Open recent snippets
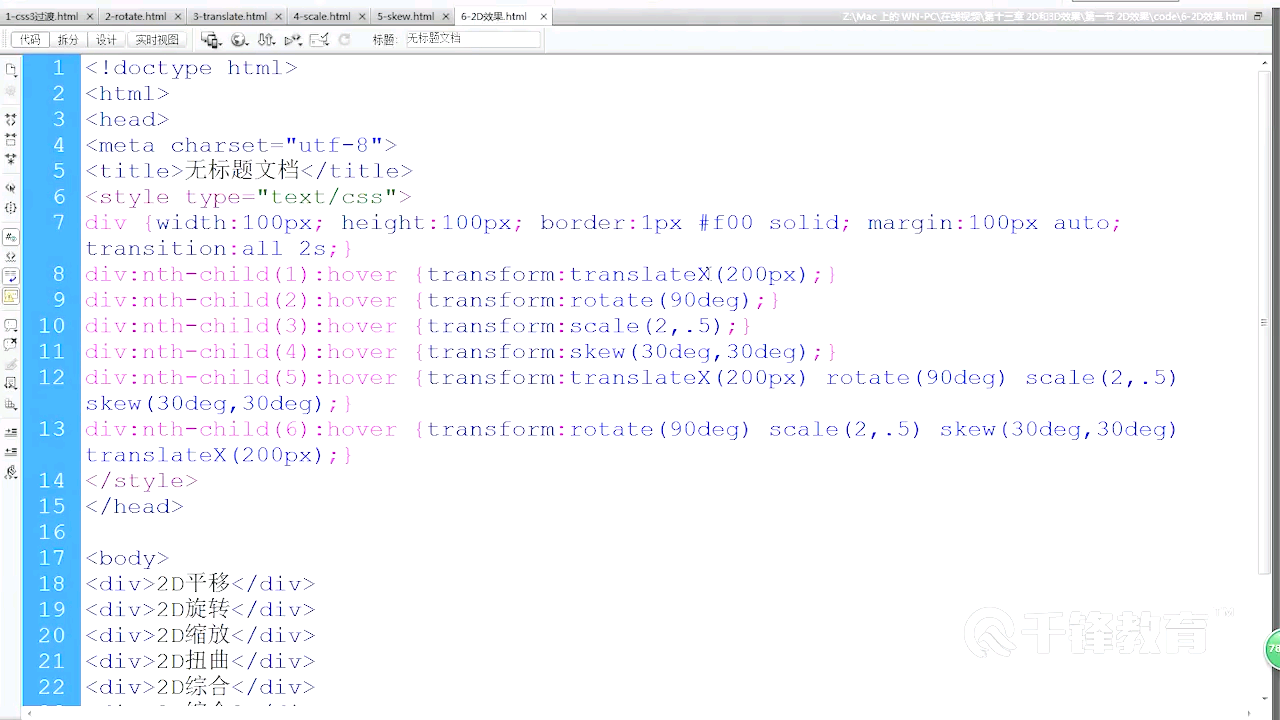 point(11,383)
